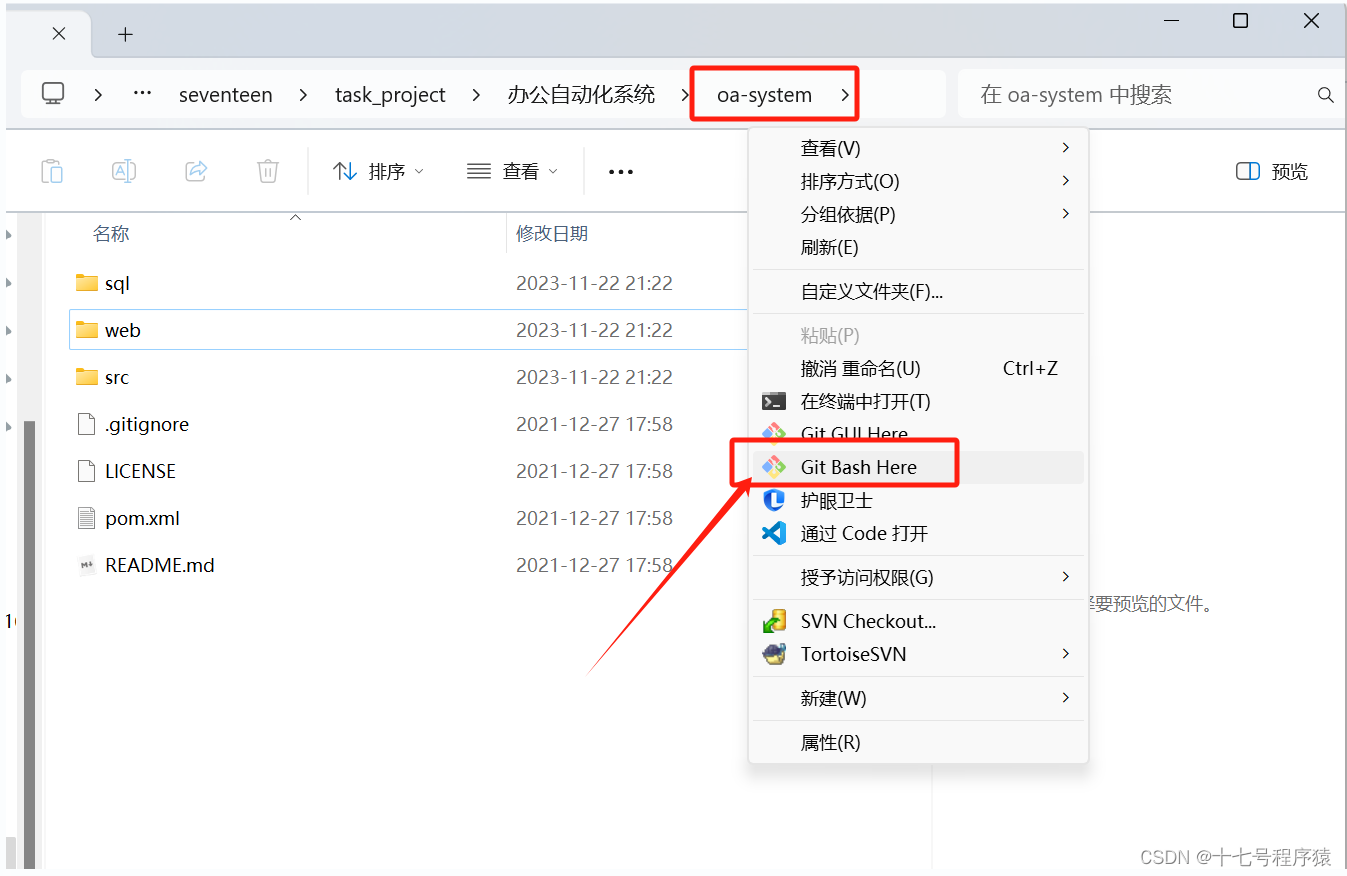Image resolution: width=1347 pixels, height=876 pixels.
Task: Click the task_project breadcrumb
Action: pos(390,95)
